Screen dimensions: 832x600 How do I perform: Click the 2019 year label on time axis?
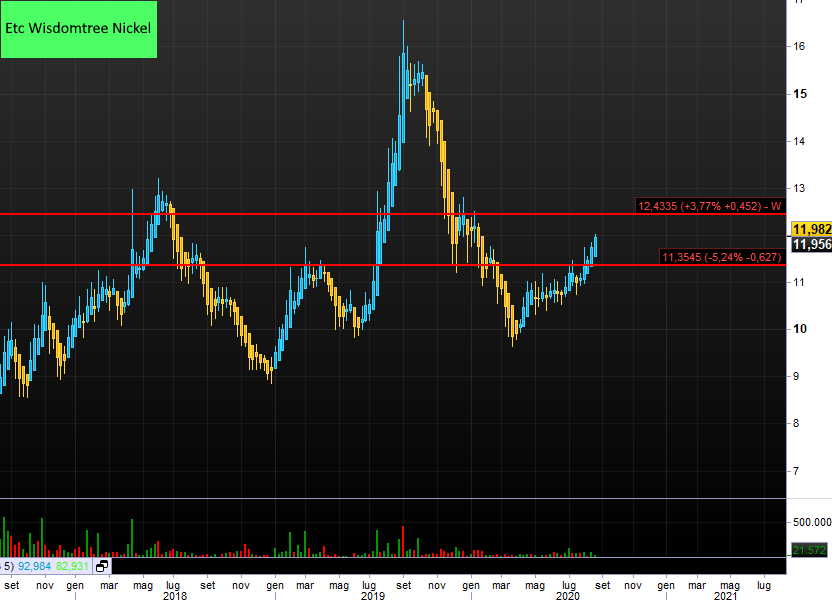(x=373, y=596)
